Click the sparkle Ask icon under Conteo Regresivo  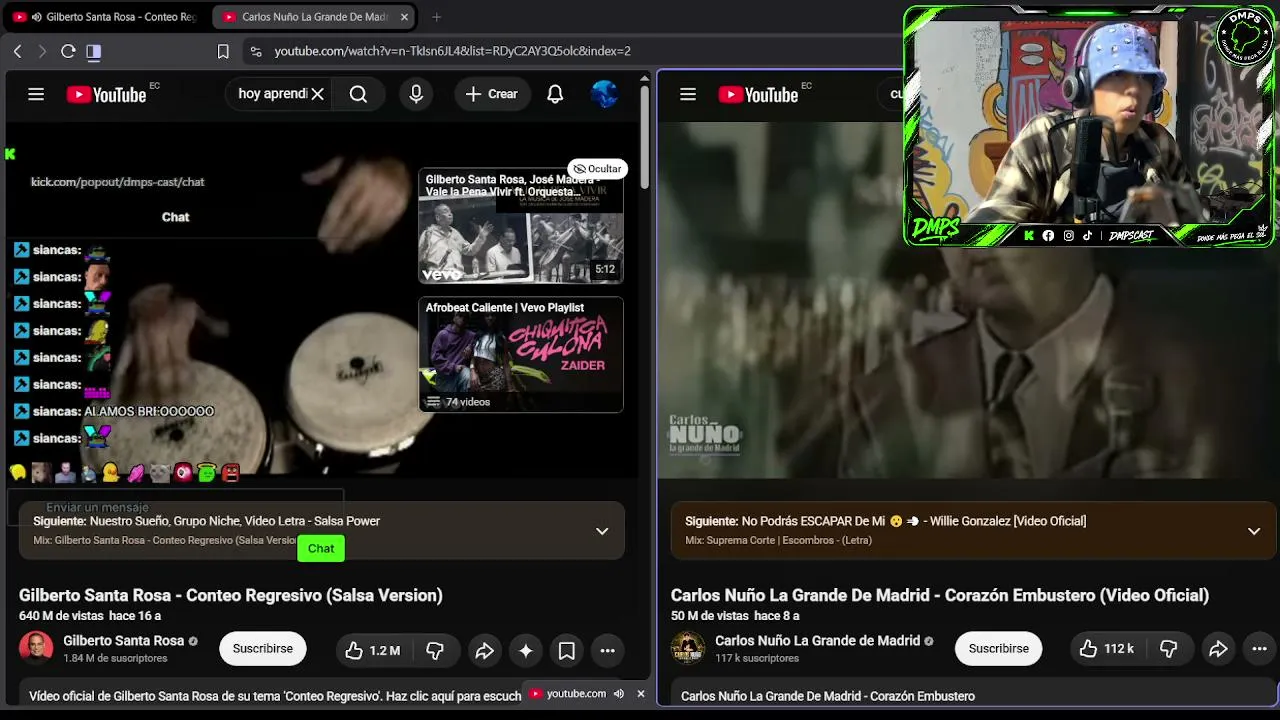coord(526,650)
